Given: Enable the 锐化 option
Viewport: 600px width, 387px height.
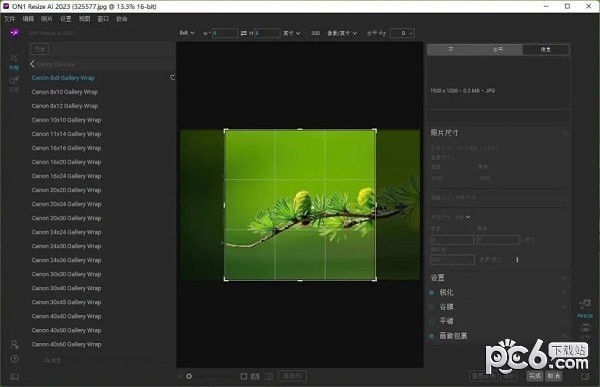Looking at the screenshot, I should (x=432, y=292).
